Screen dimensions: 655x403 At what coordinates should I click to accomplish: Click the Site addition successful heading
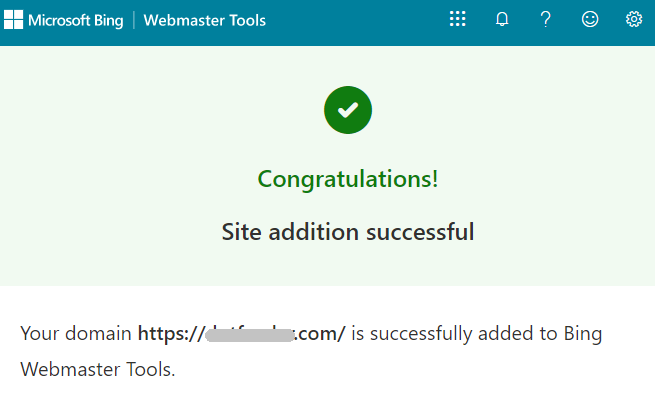click(x=348, y=232)
